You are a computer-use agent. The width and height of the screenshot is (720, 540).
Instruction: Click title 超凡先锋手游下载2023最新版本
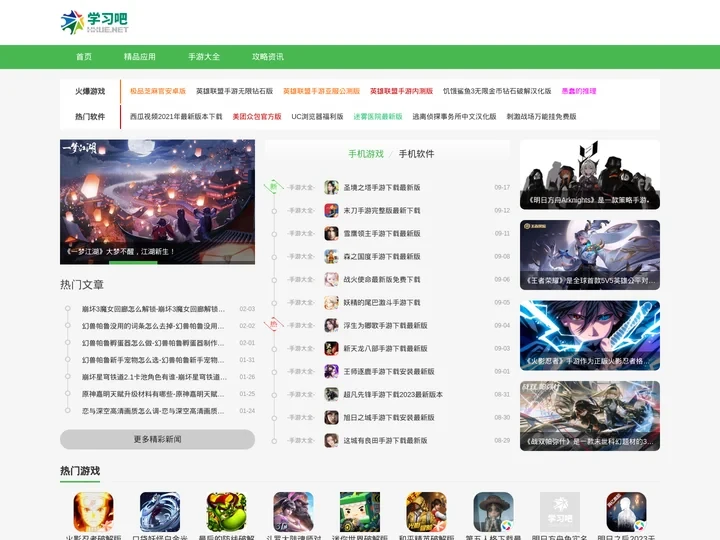393,394
